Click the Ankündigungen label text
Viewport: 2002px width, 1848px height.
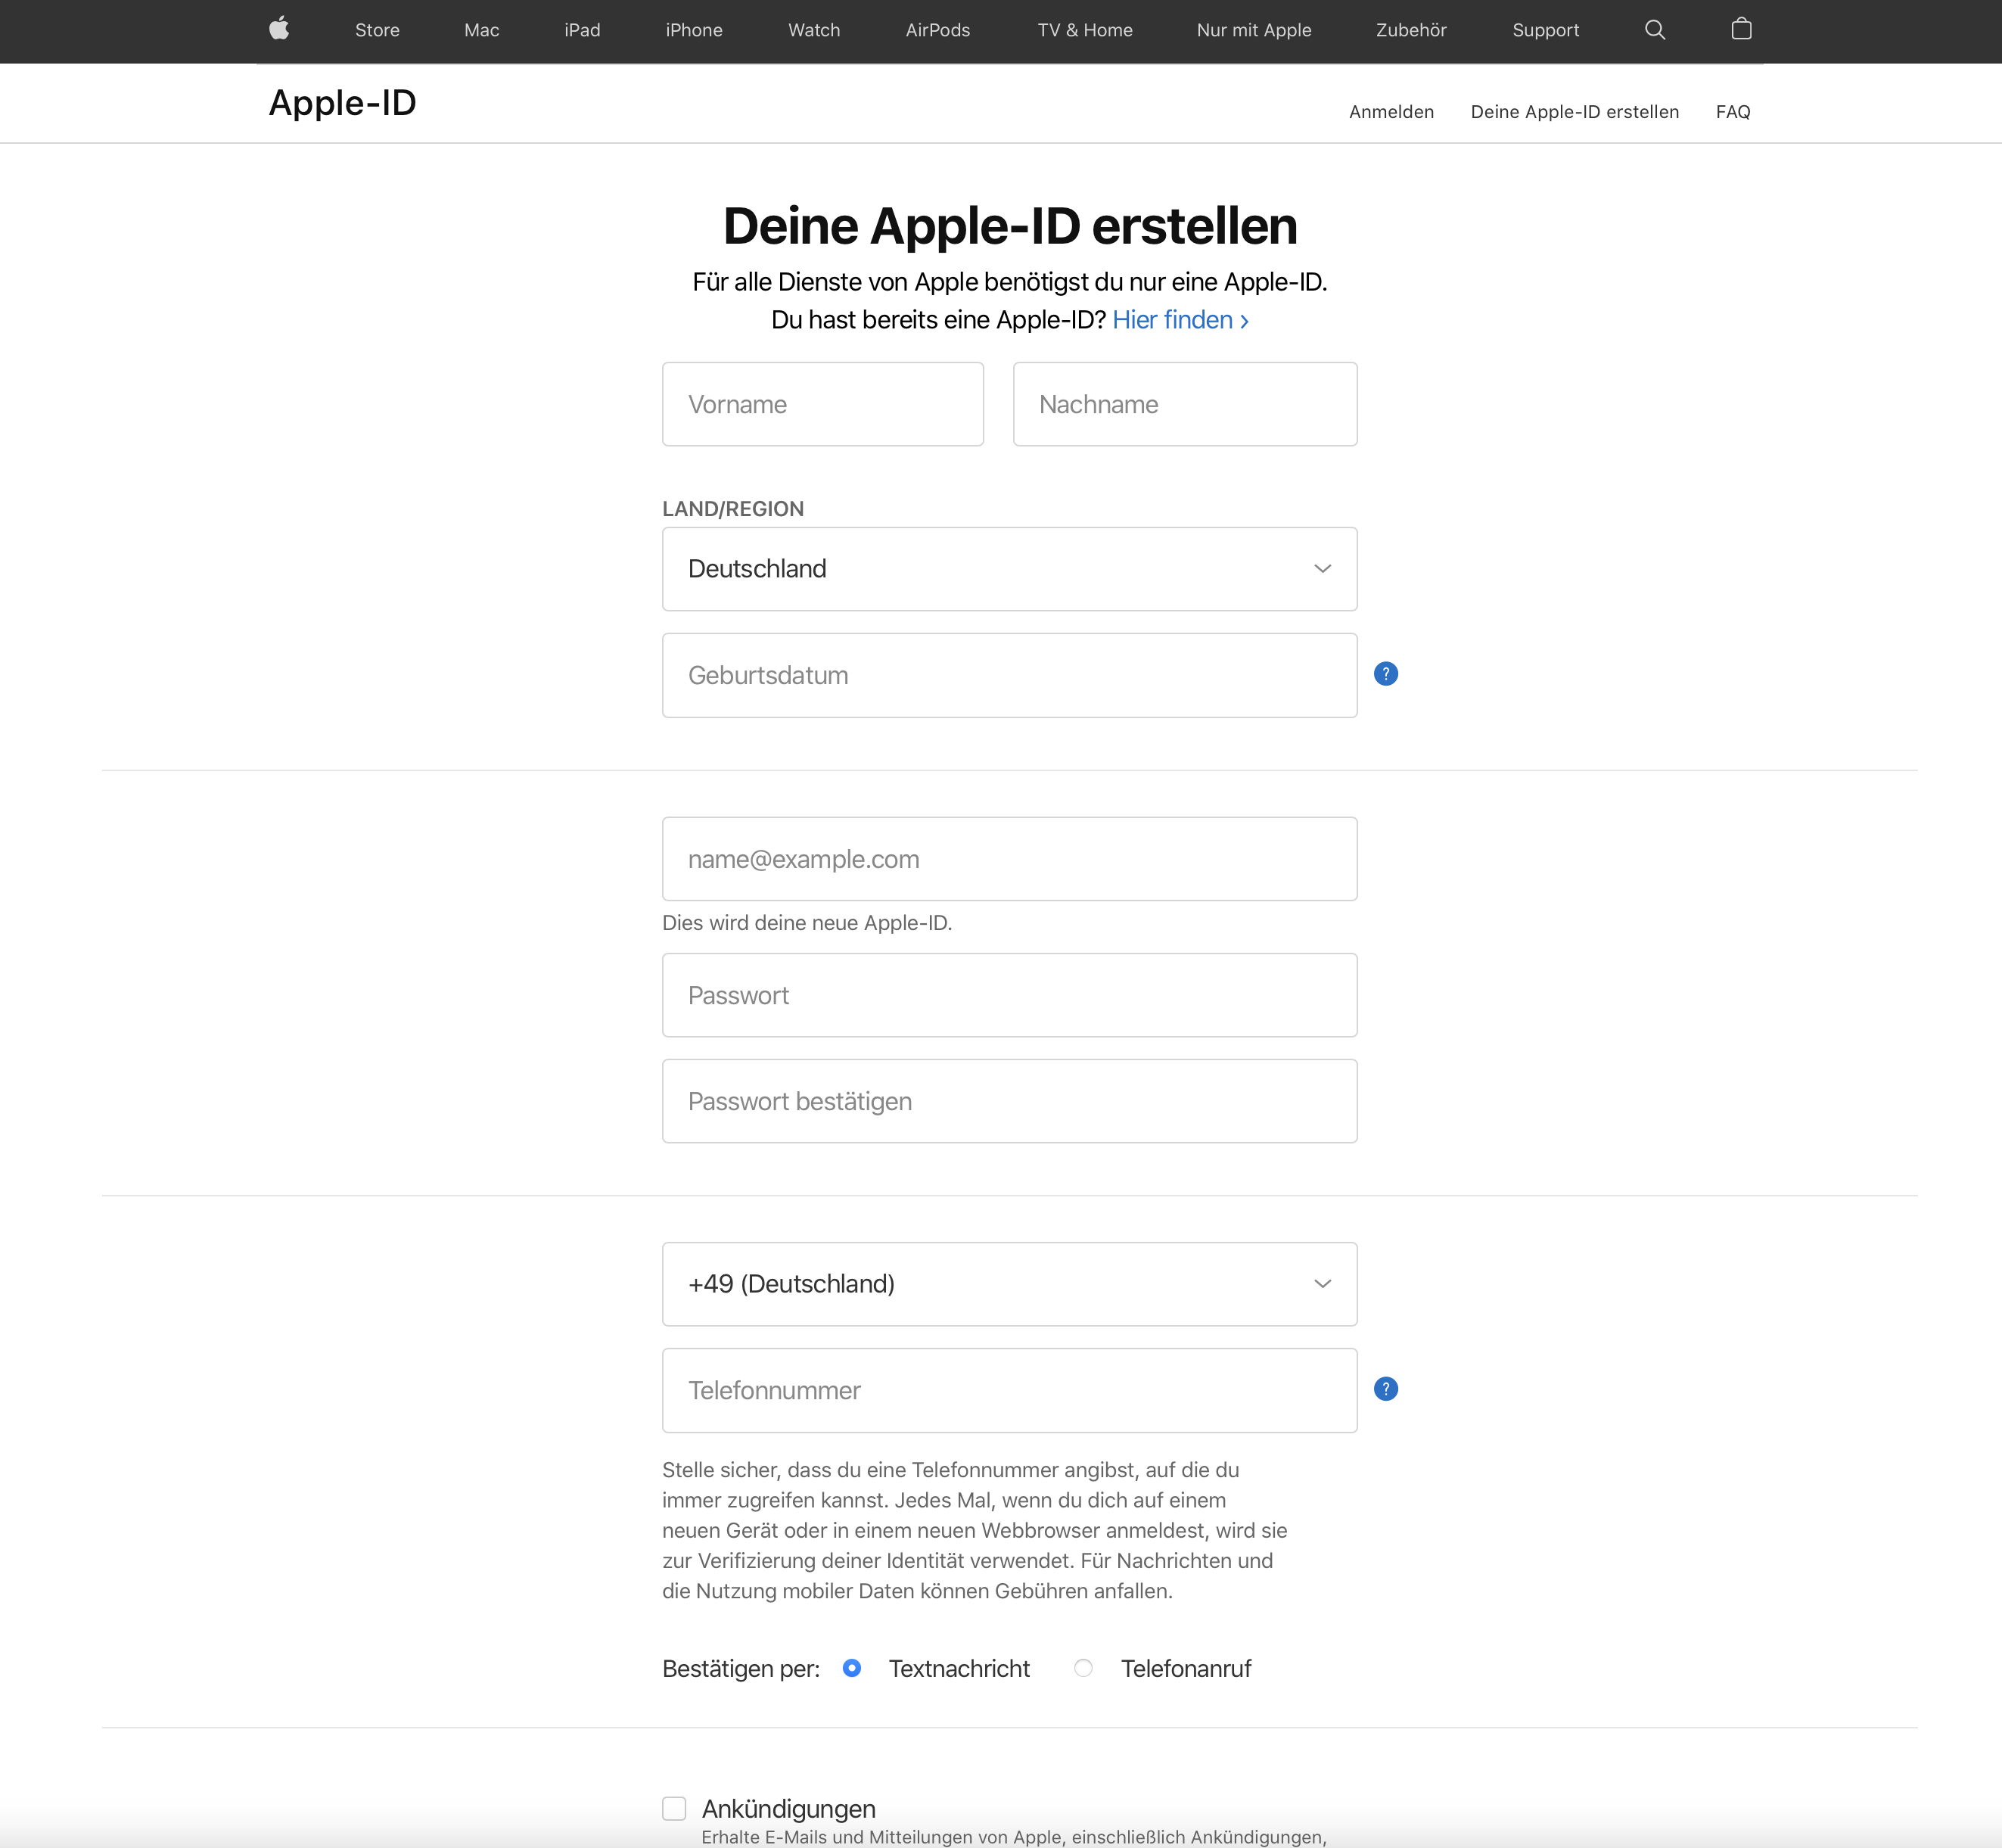pyautogui.click(x=788, y=1809)
